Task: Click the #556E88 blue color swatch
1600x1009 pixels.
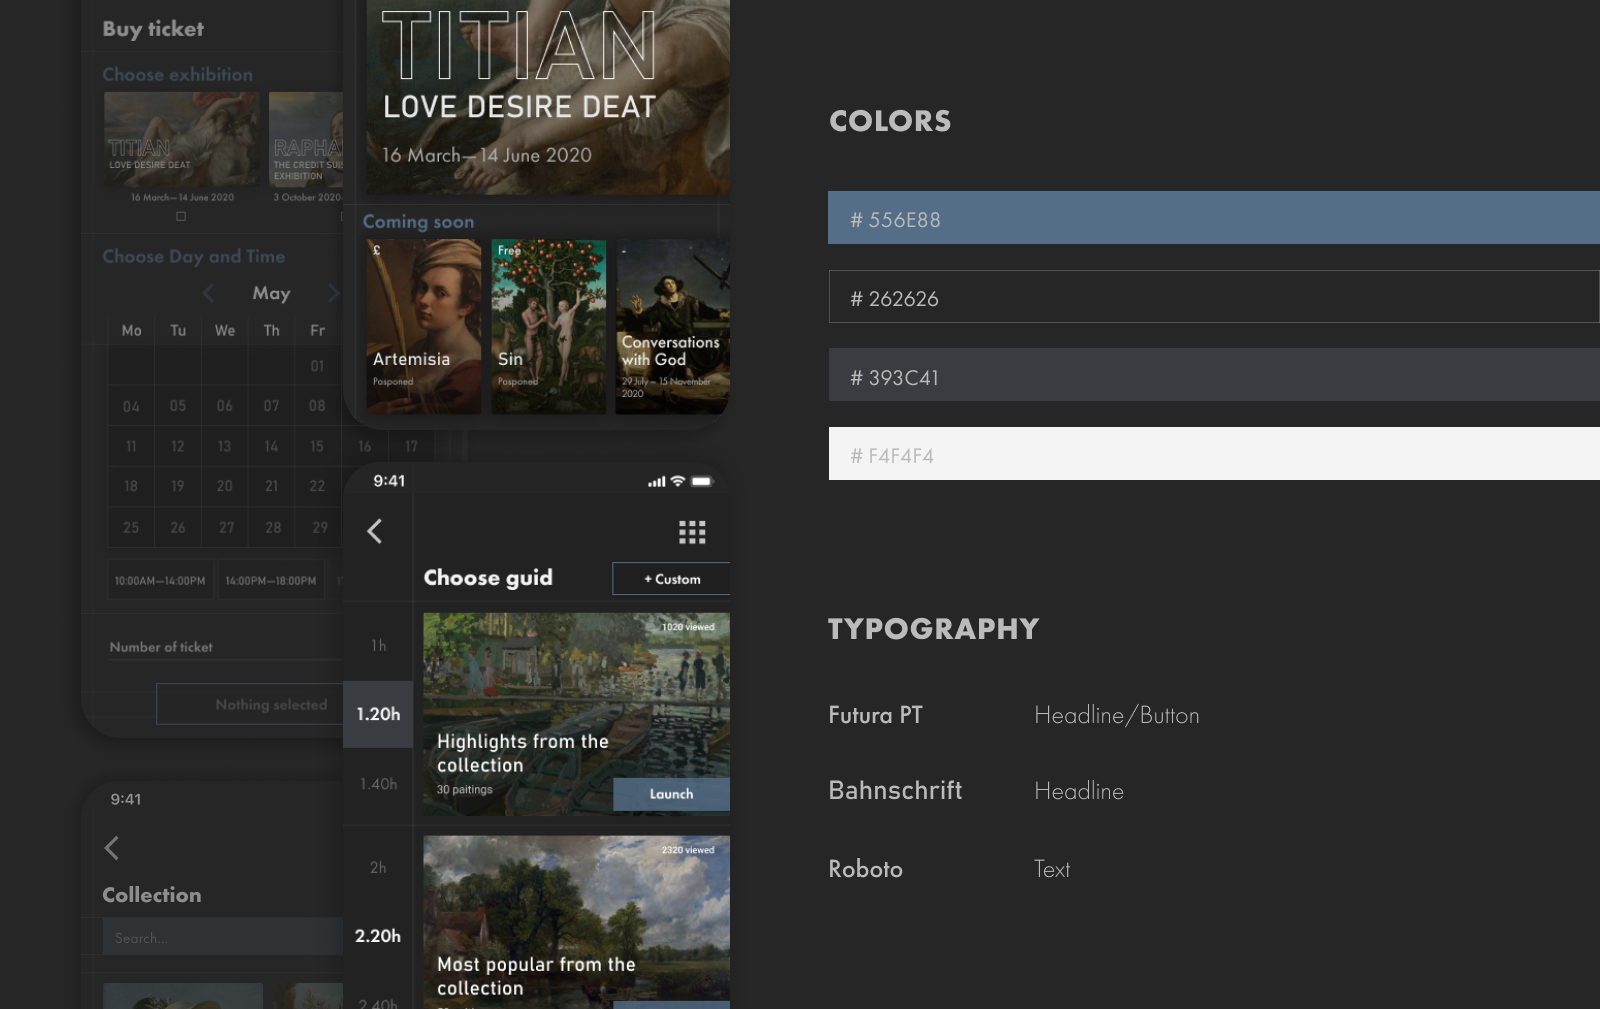Action: (1213, 218)
